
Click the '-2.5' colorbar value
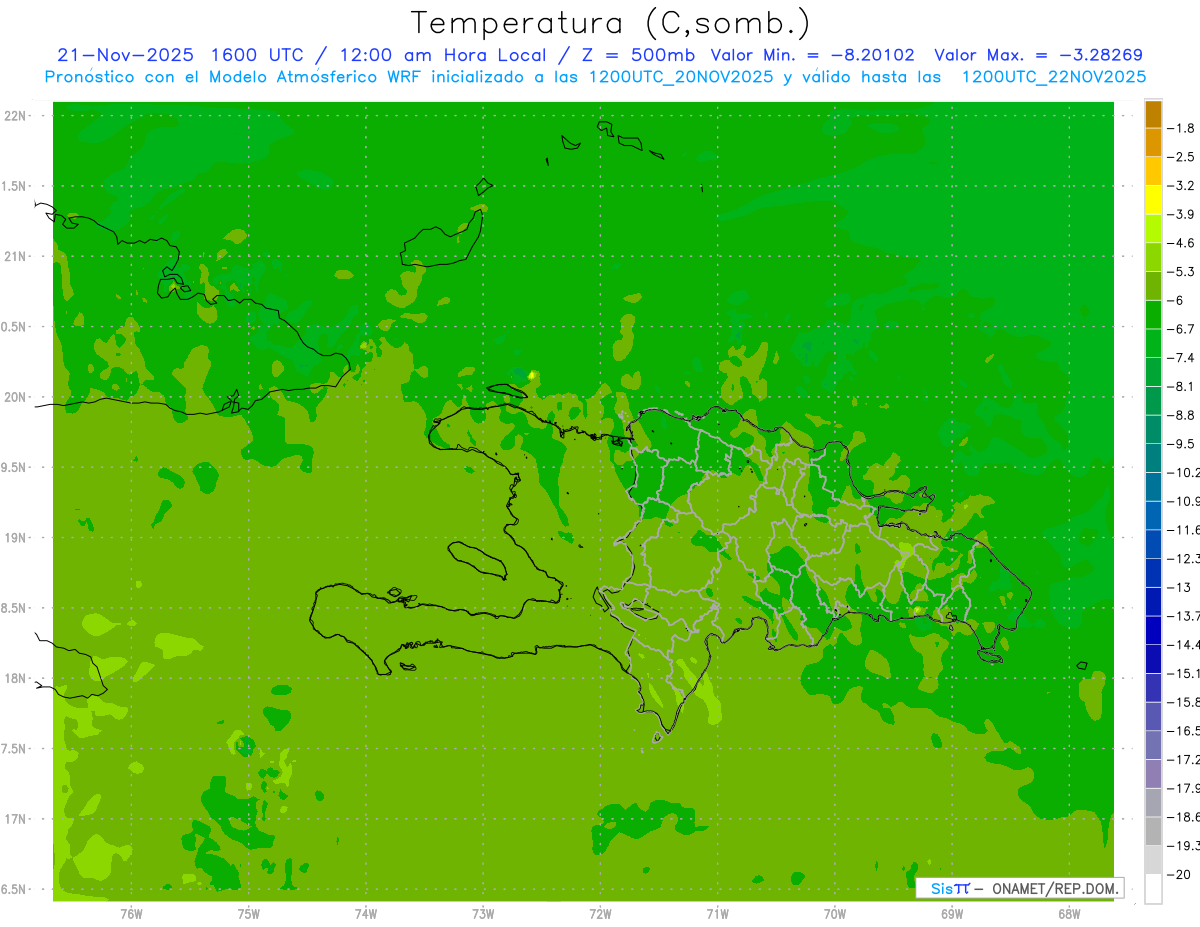[1182, 157]
